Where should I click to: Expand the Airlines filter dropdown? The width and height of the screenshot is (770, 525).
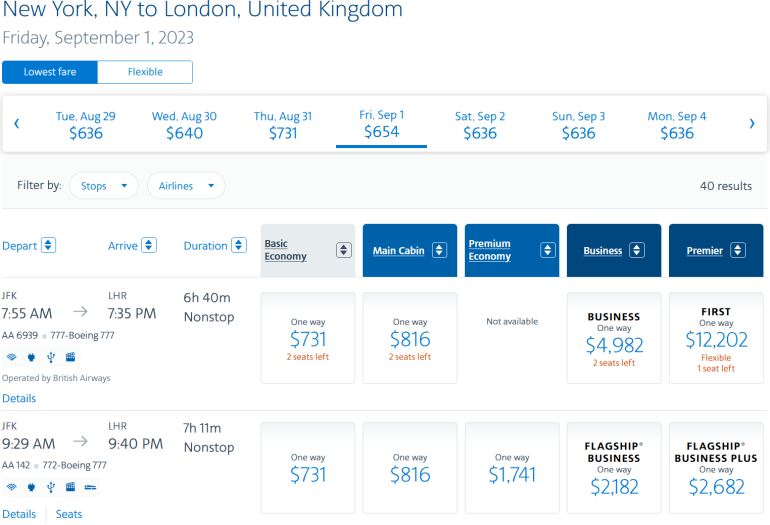[x=186, y=186]
